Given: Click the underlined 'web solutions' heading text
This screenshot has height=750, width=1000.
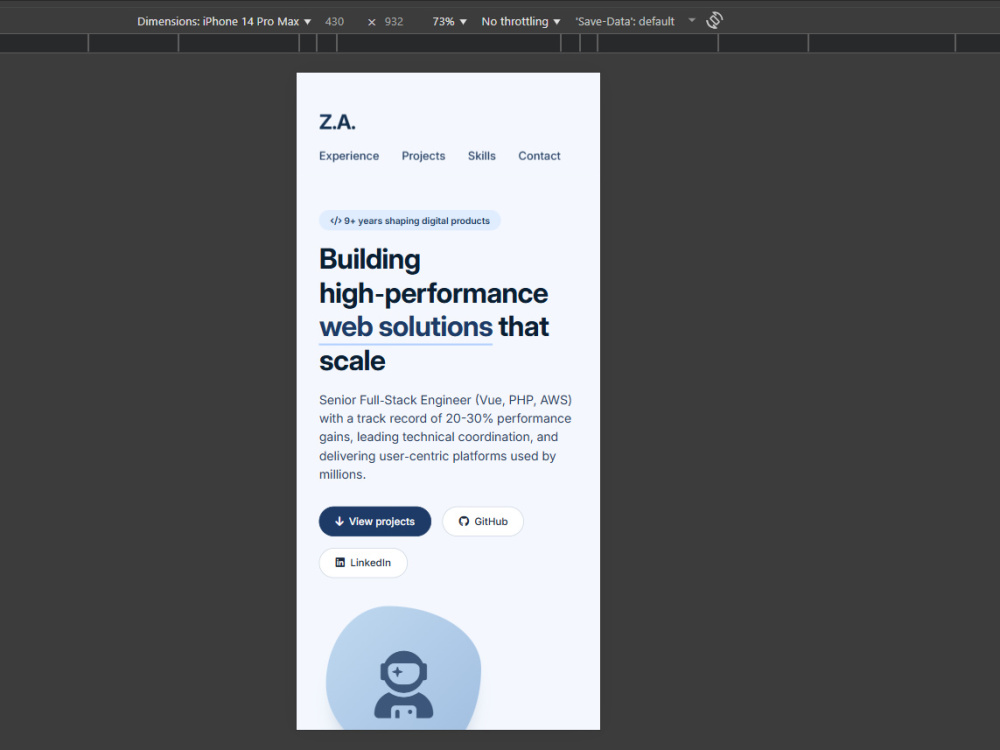Looking at the screenshot, I should 406,327.
